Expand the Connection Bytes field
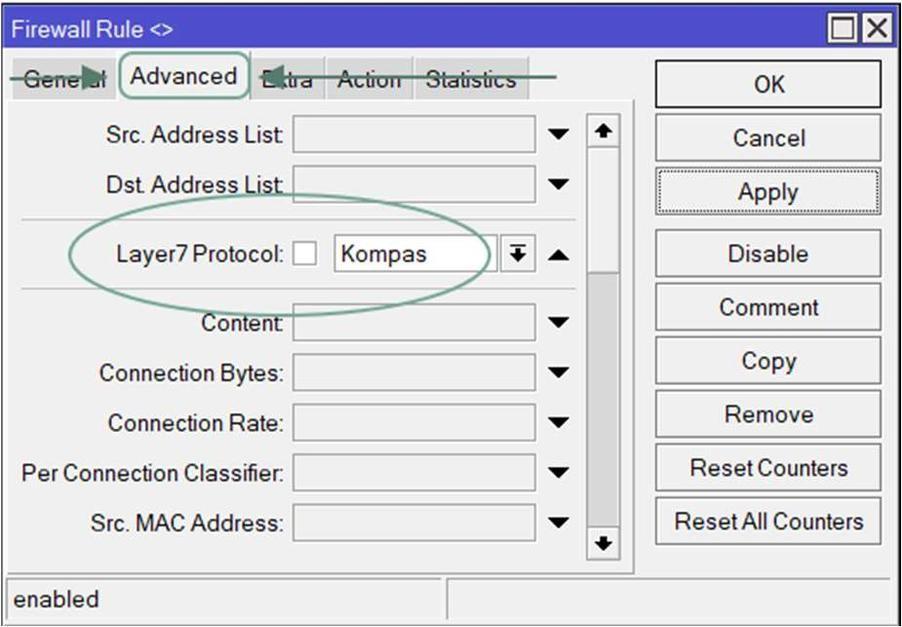The width and height of the screenshot is (902, 627). (x=558, y=373)
